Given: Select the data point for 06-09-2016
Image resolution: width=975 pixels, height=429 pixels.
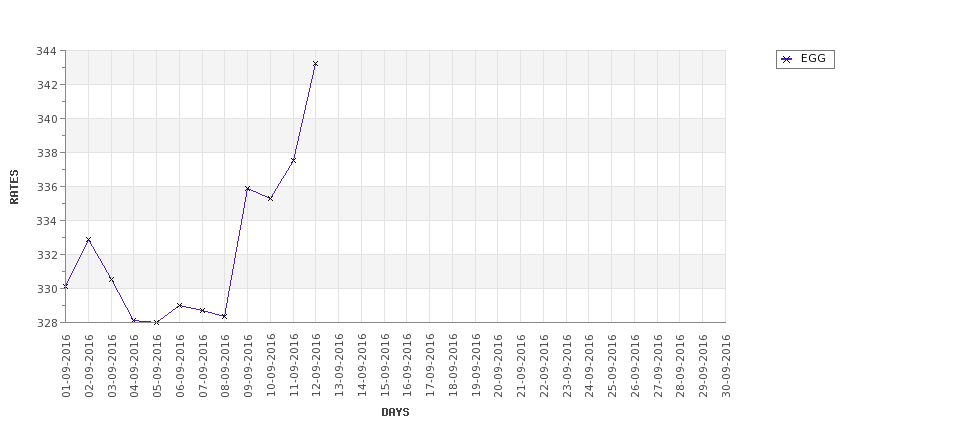Looking at the screenshot, I should [180, 306].
